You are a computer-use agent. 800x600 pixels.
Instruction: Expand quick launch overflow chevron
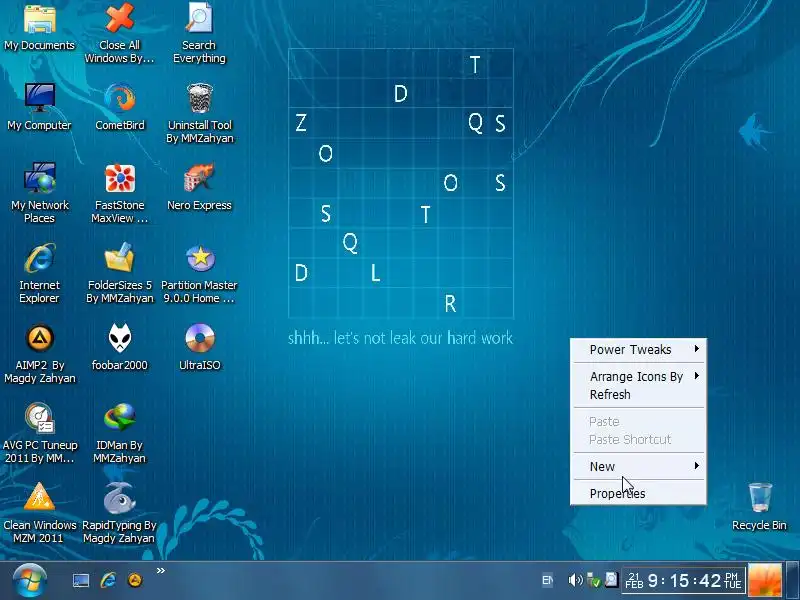[161, 570]
